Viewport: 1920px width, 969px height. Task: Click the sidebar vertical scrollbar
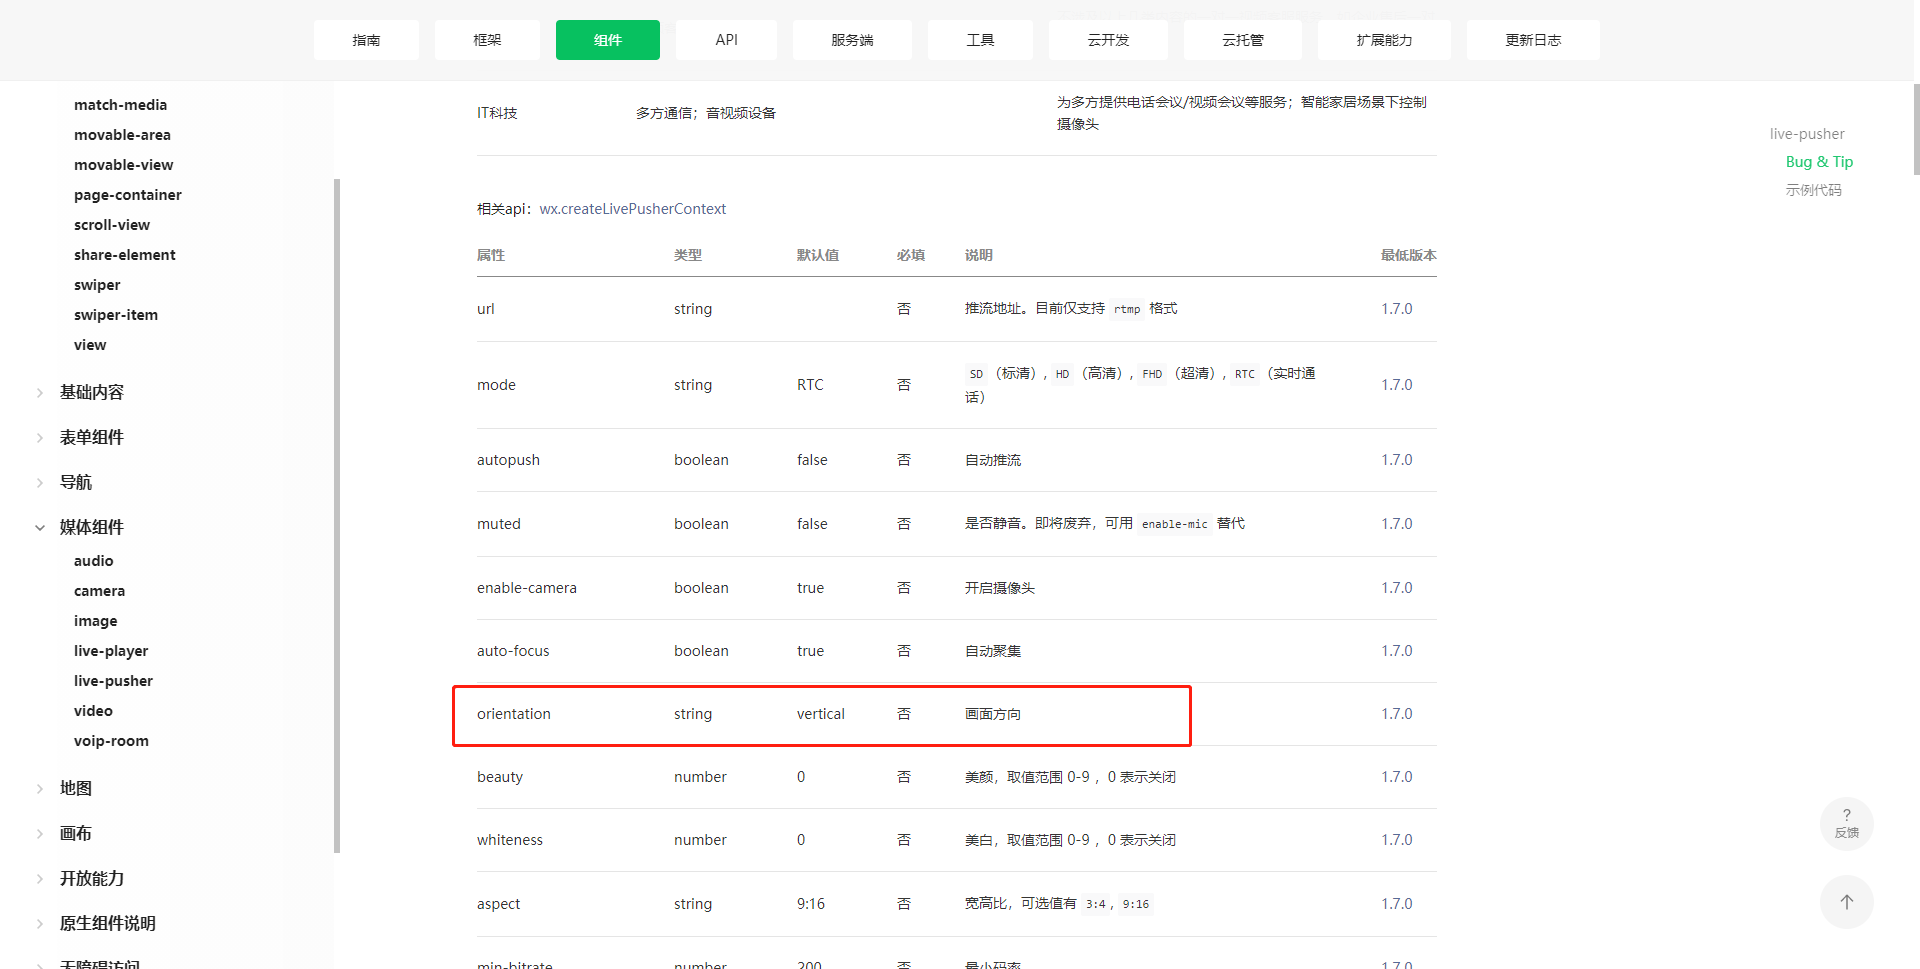(x=337, y=515)
